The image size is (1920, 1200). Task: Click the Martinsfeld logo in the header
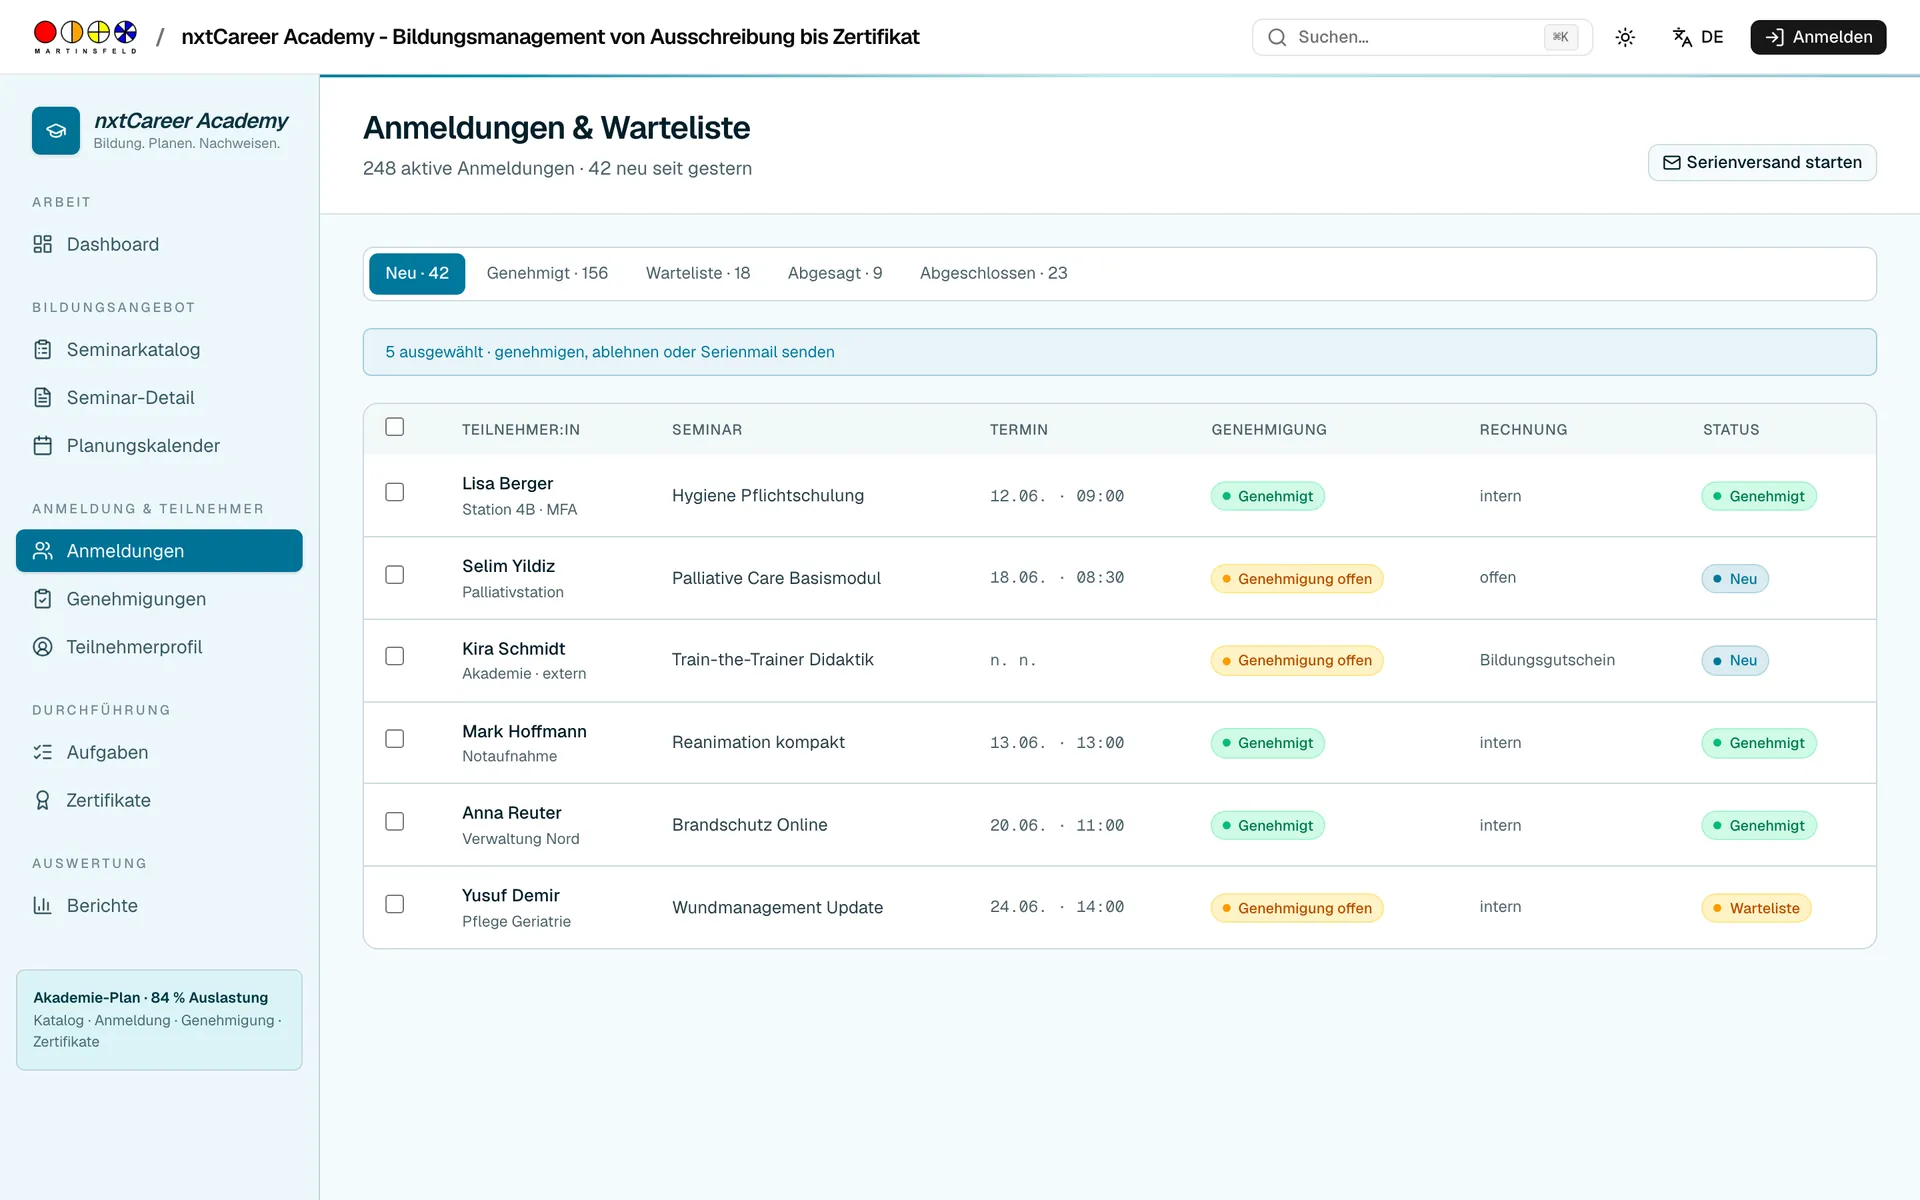85,37
